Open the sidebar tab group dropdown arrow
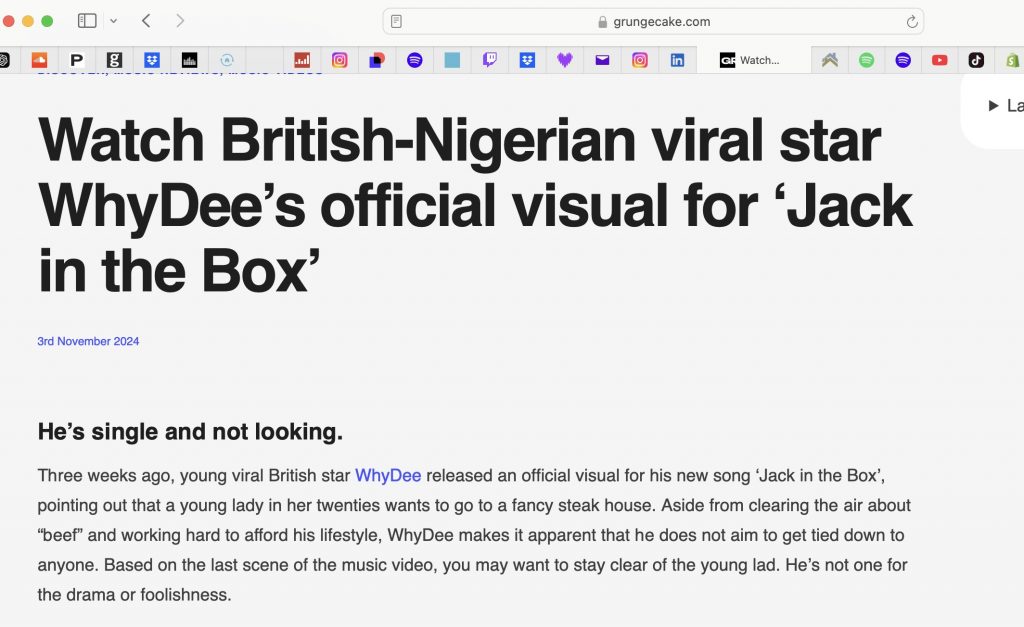Image resolution: width=1024 pixels, height=627 pixels. [113, 21]
